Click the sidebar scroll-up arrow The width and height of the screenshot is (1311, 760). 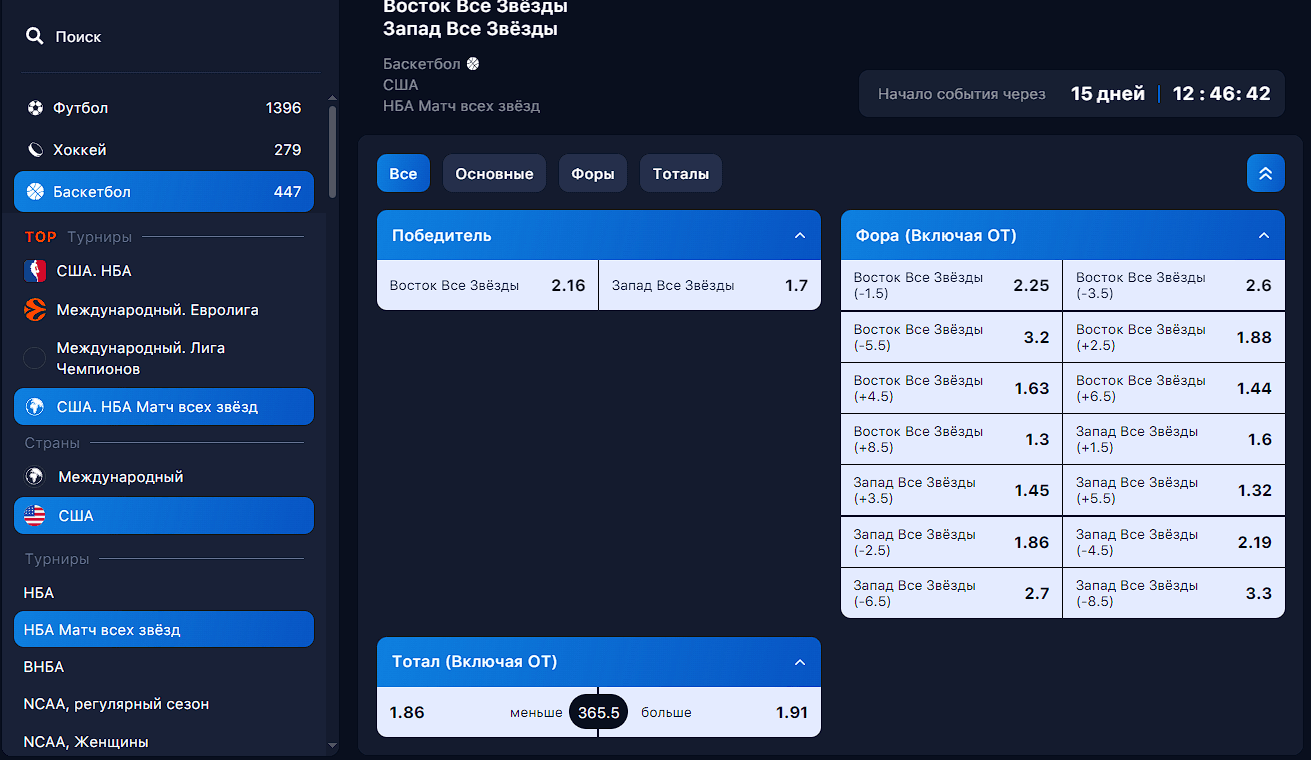(333, 98)
